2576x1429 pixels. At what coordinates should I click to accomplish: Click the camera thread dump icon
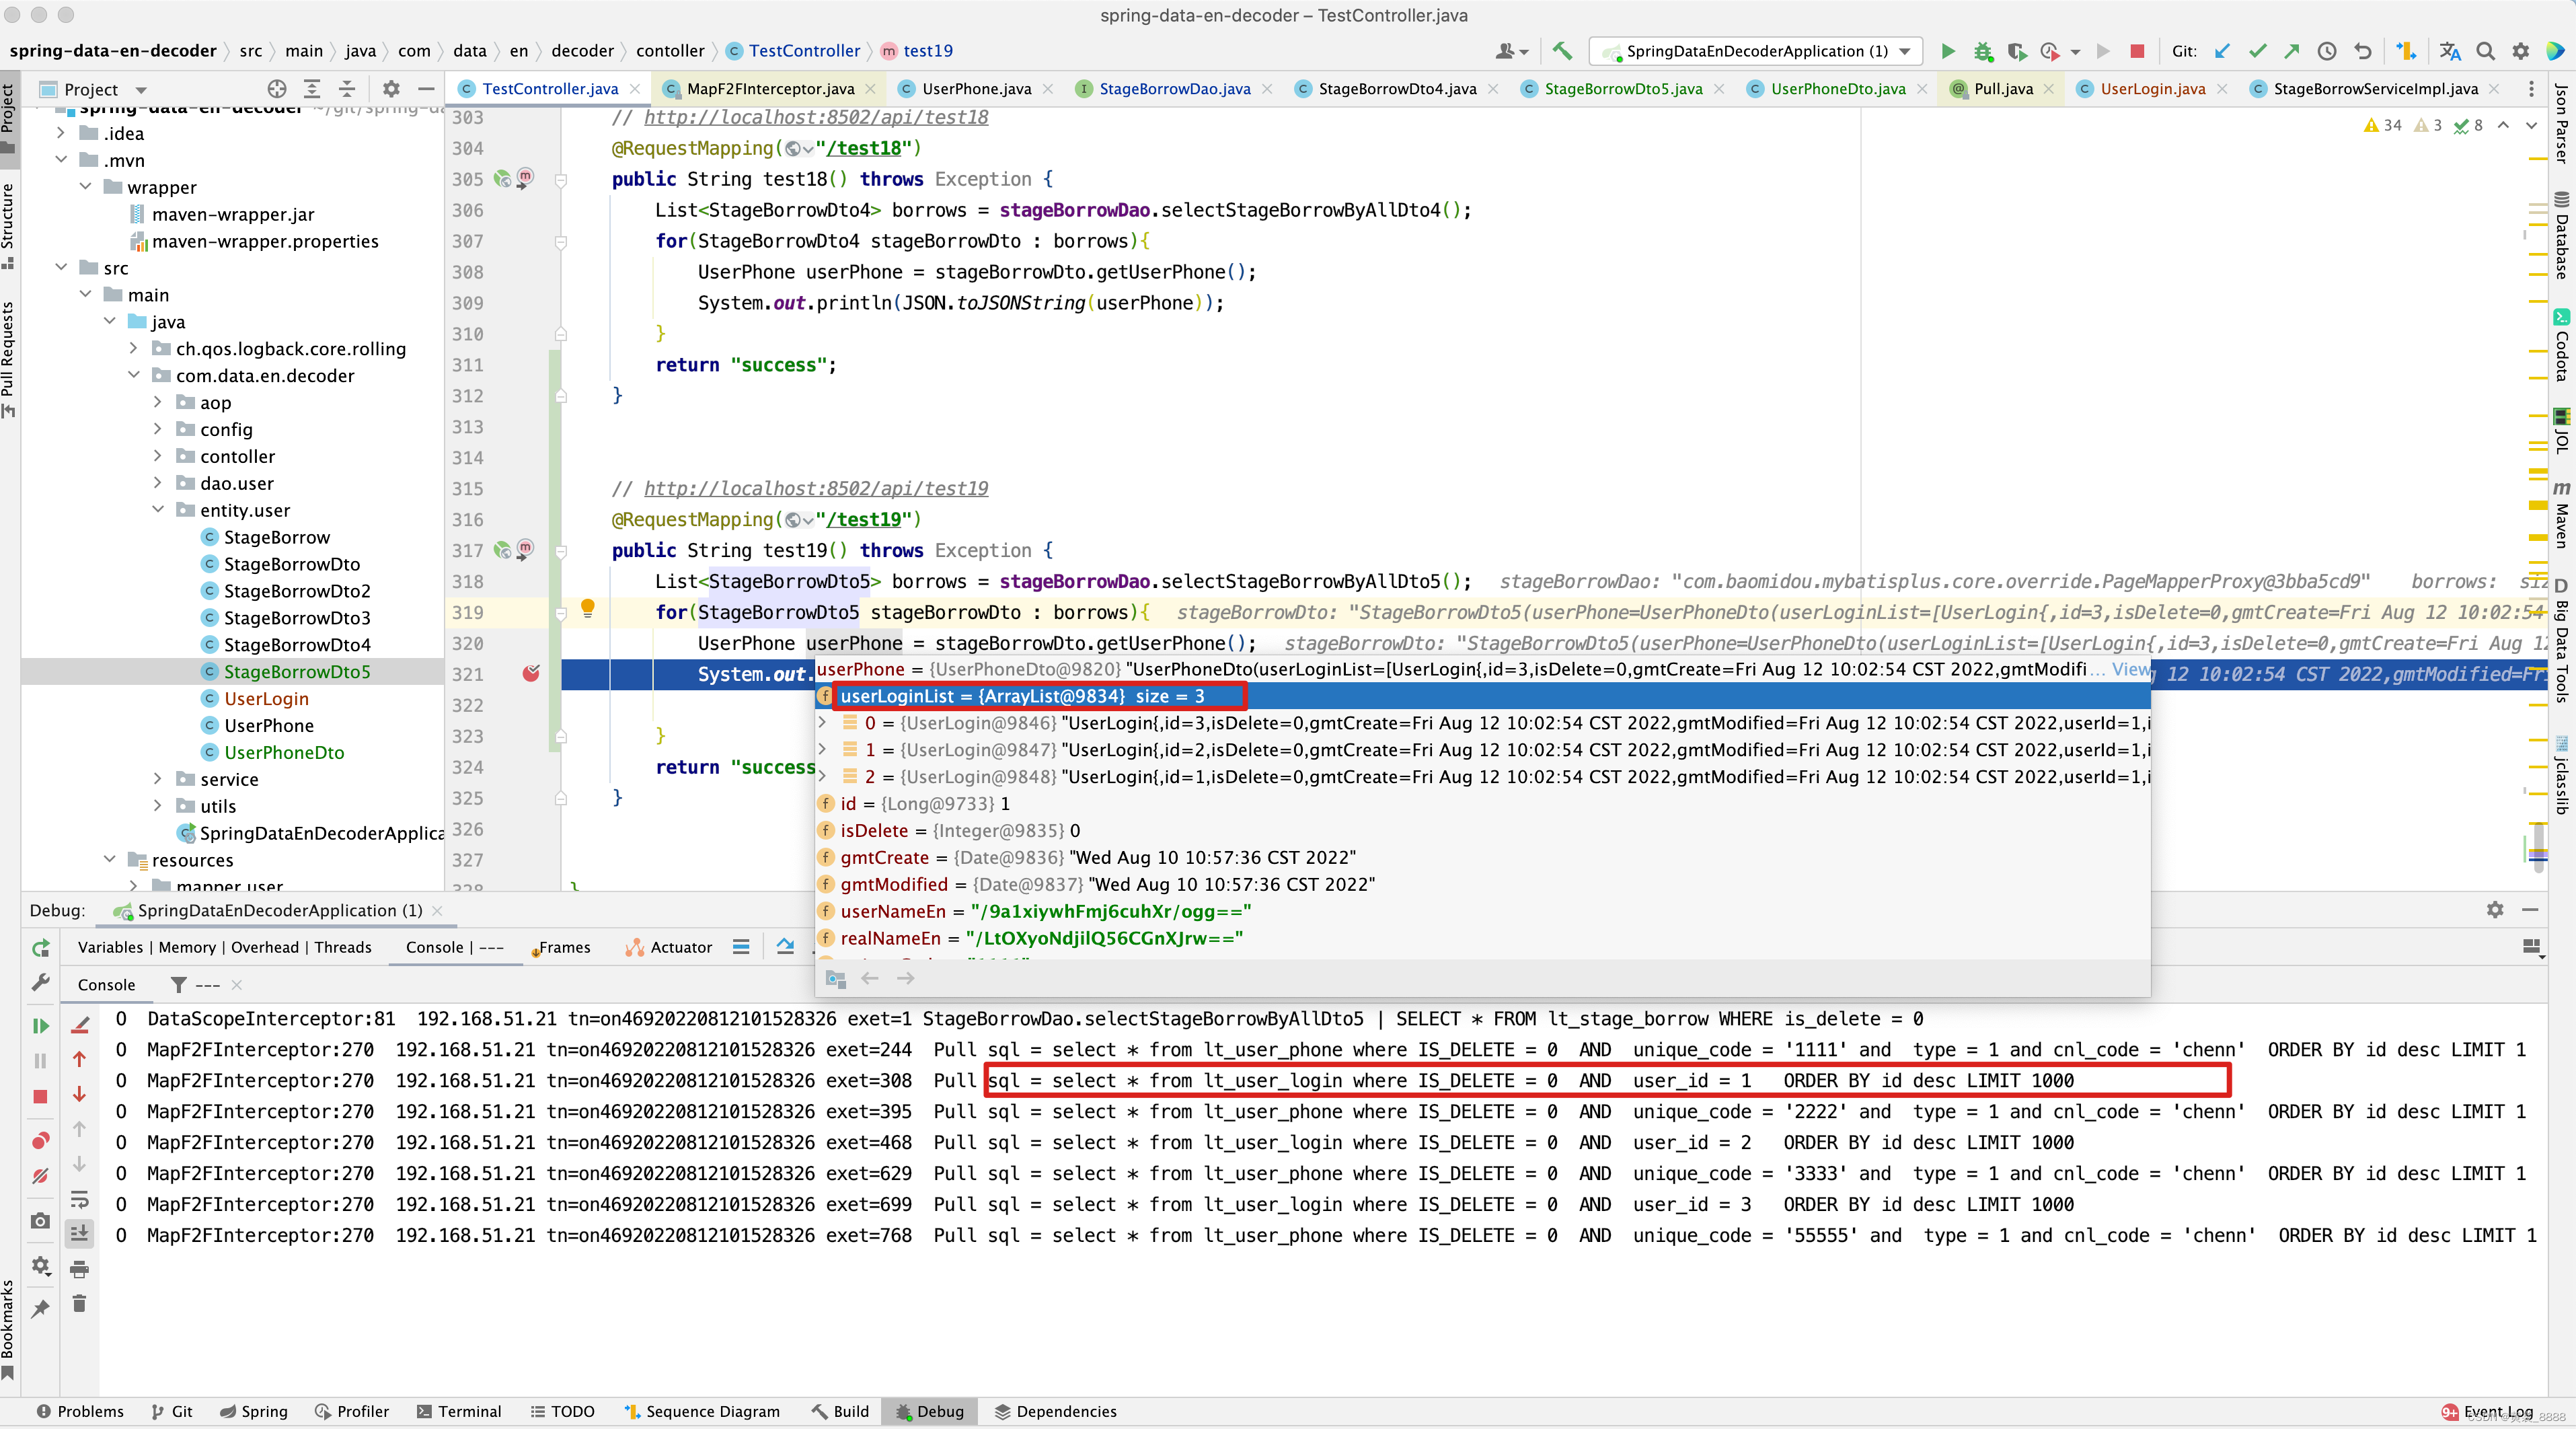click(x=40, y=1221)
